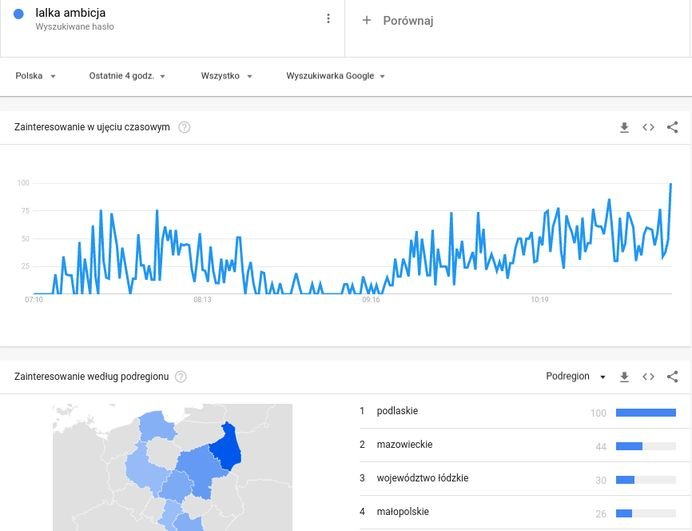This screenshot has width=692, height=531.
Task: Open embed code for time chart
Action: [648, 127]
